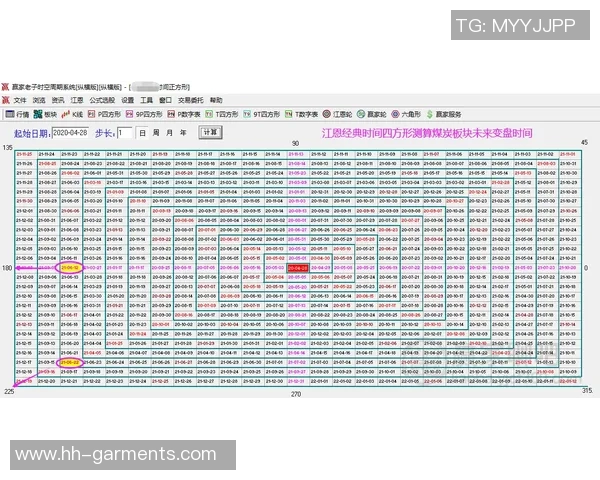Image resolution: width=600 pixels, height=480 pixels.
Task: Open the K线 candlestick chart tool
Action: coord(73,114)
